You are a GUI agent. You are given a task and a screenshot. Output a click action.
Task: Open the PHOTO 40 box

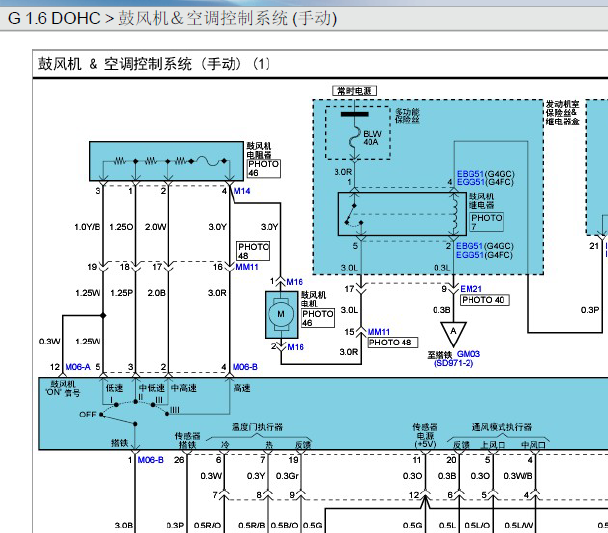484,300
